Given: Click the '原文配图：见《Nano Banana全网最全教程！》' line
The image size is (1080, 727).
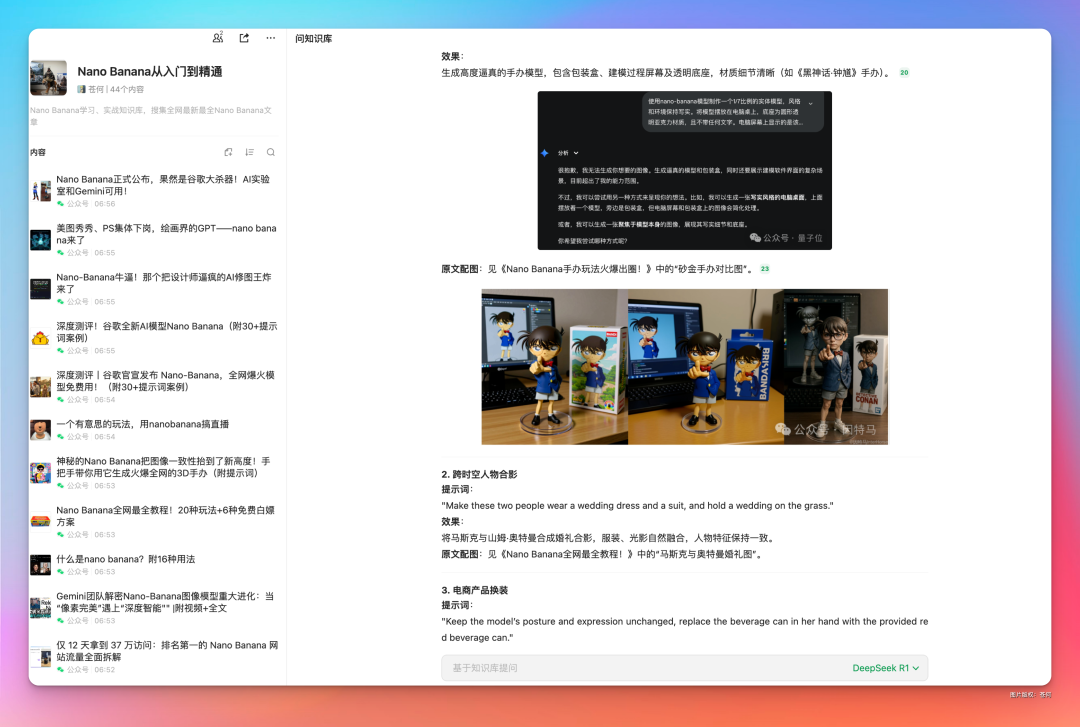Looking at the screenshot, I should click(601, 554).
